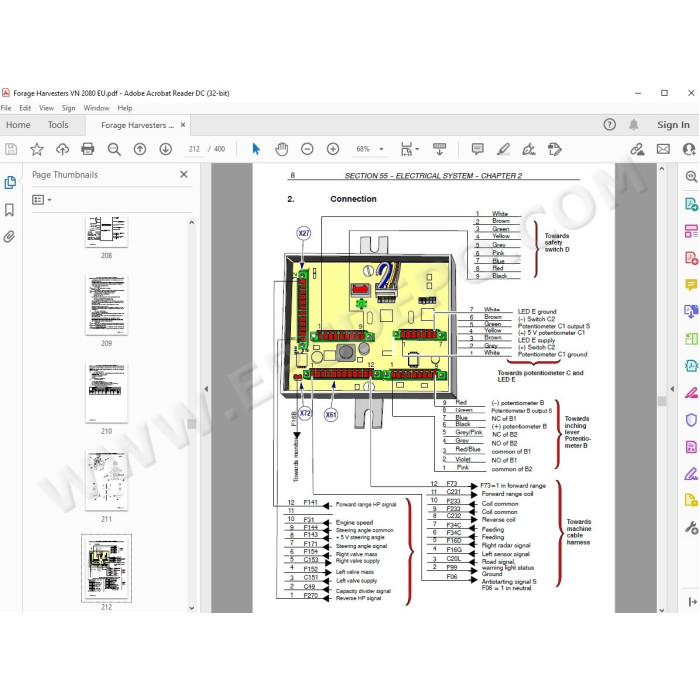Screen dimensions: 700x700
Task: Open the File menu
Action: click(6, 108)
